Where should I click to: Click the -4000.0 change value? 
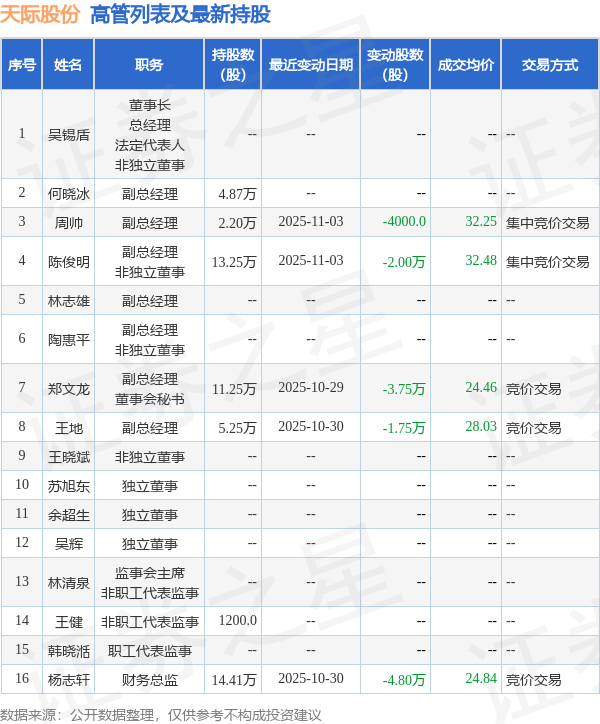[404, 221]
